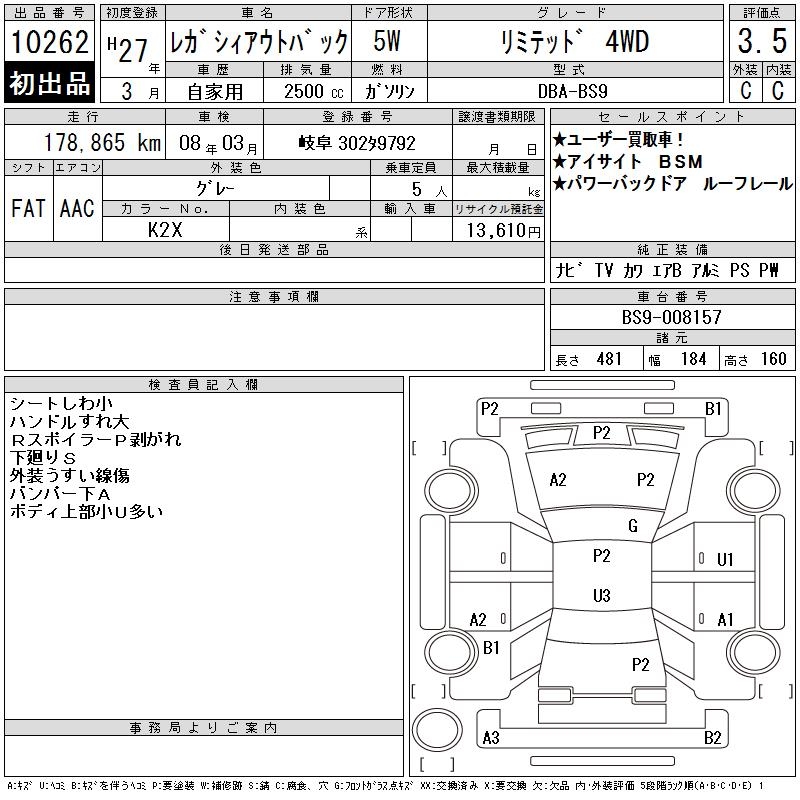This screenshot has width=800, height=800.
Task: Click the first registration year H27
Action: [128, 49]
